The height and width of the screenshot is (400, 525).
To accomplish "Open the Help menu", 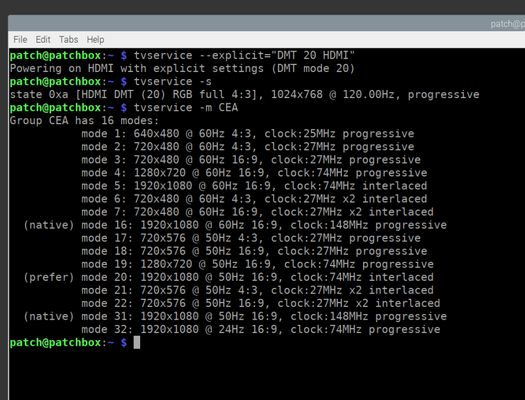I will (95, 39).
